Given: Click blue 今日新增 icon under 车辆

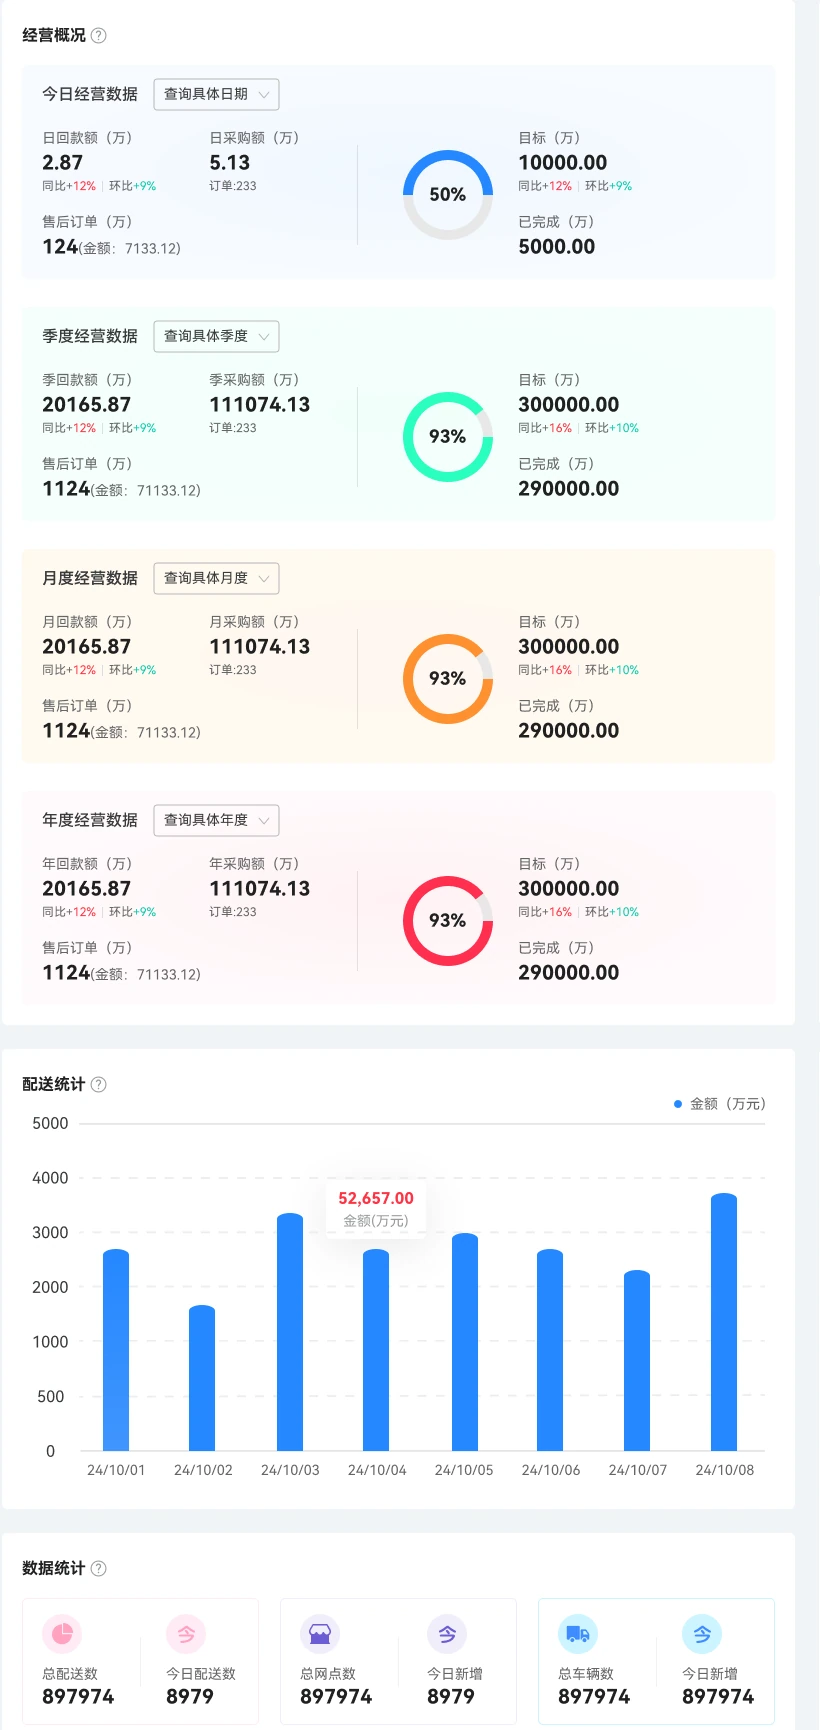Looking at the screenshot, I should pos(702,1634).
